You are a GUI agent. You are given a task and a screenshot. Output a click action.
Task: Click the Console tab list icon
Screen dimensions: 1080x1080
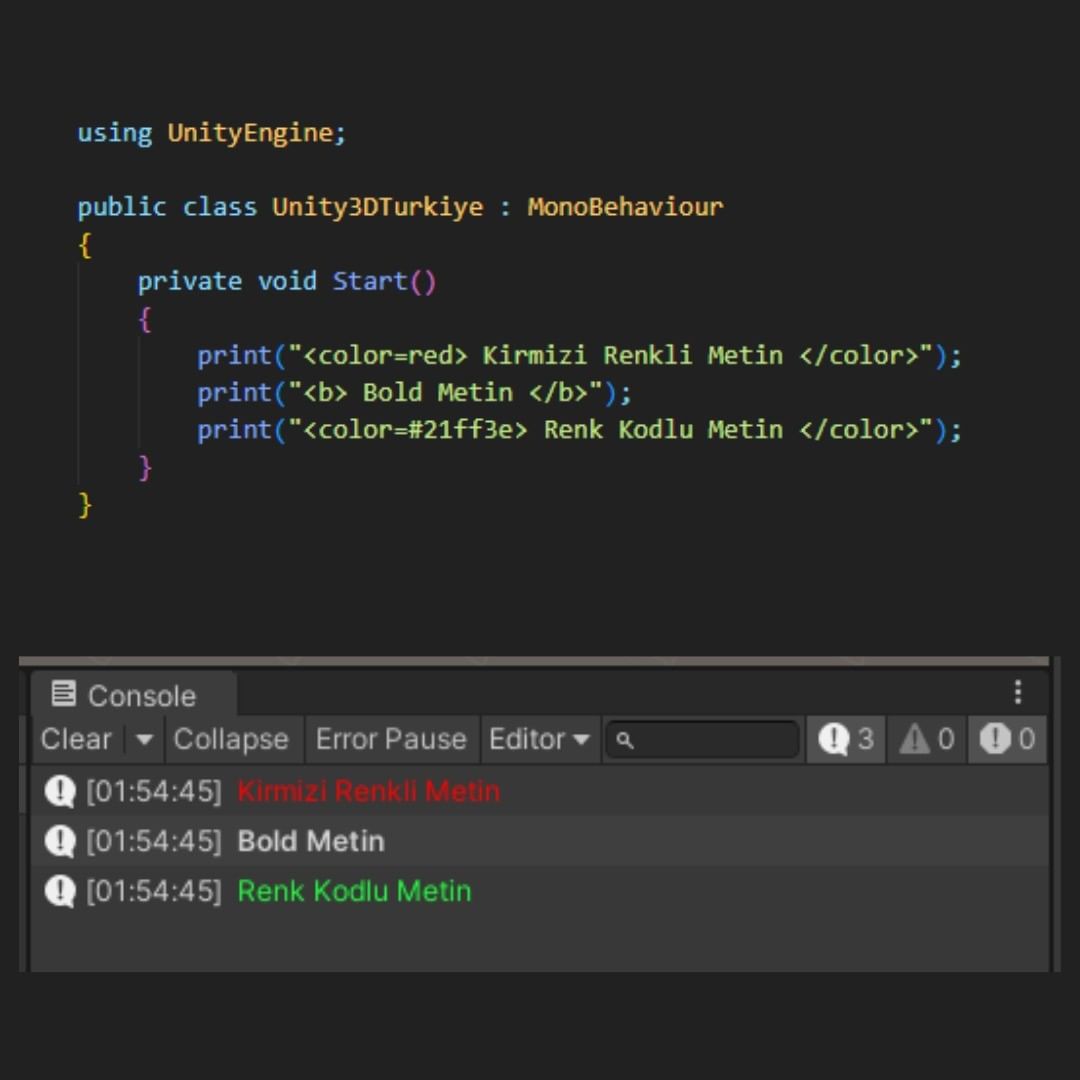(x=63, y=694)
